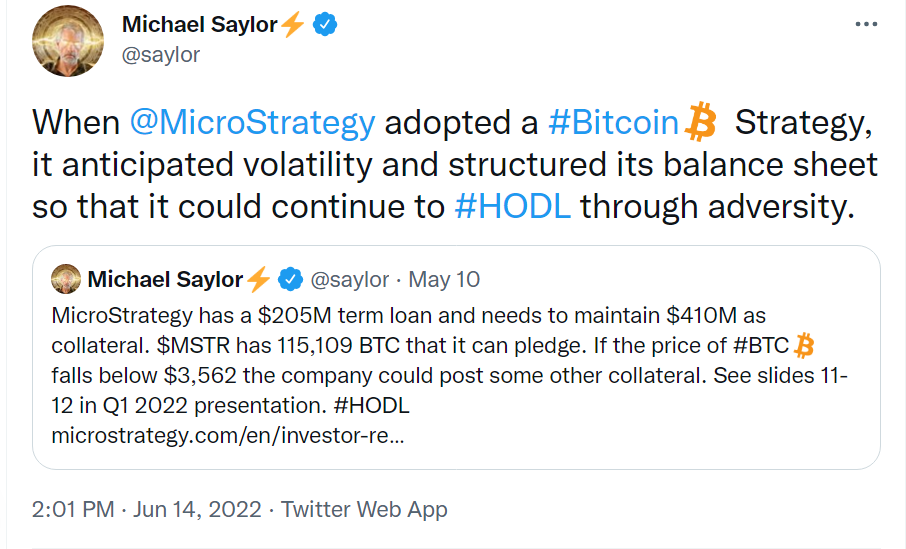Click Michael Saylor name in quoted tweet
This screenshot has height=549, width=906.
tap(165, 280)
